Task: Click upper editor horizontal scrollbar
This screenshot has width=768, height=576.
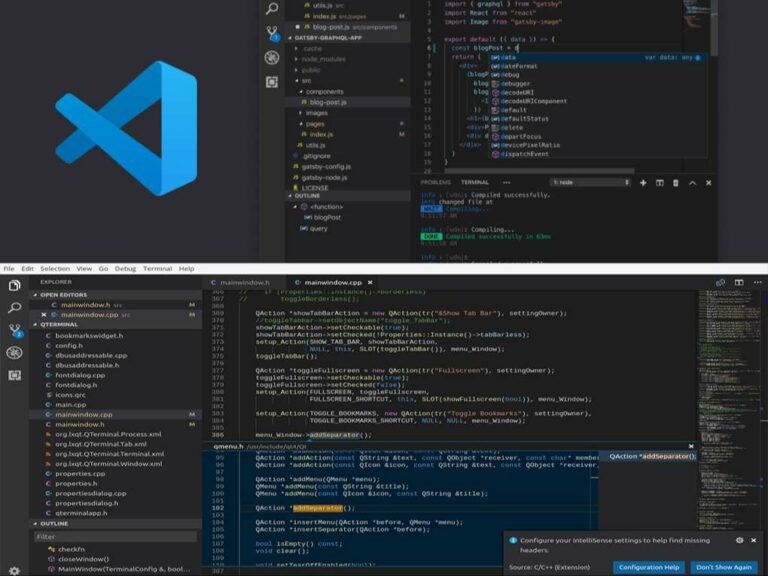Action: (x=539, y=171)
